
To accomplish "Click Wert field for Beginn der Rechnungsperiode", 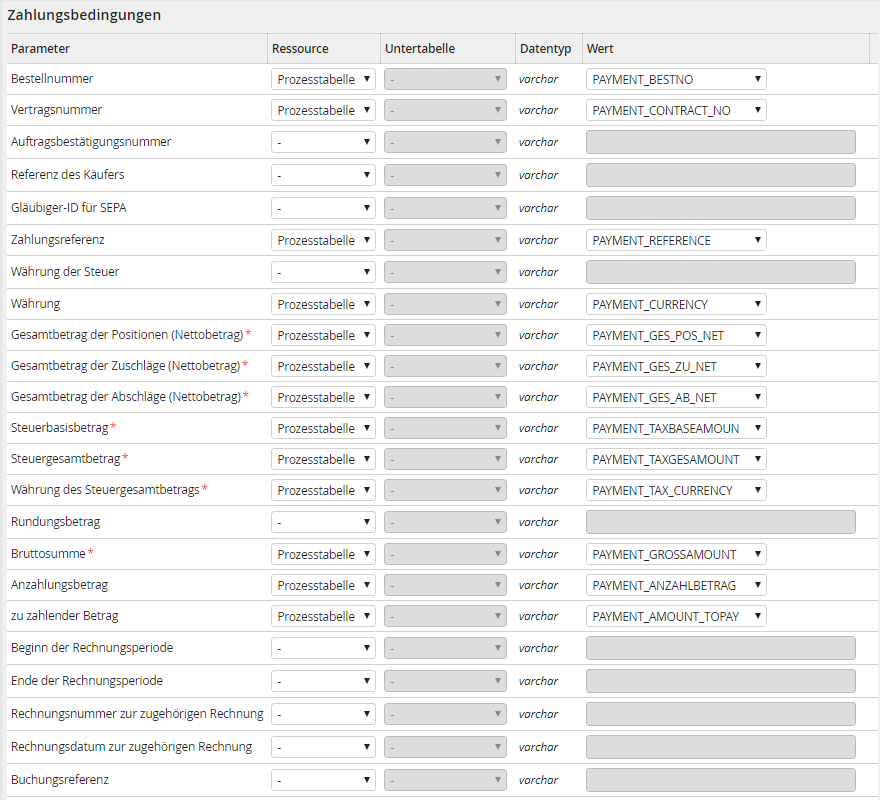I will click(720, 648).
